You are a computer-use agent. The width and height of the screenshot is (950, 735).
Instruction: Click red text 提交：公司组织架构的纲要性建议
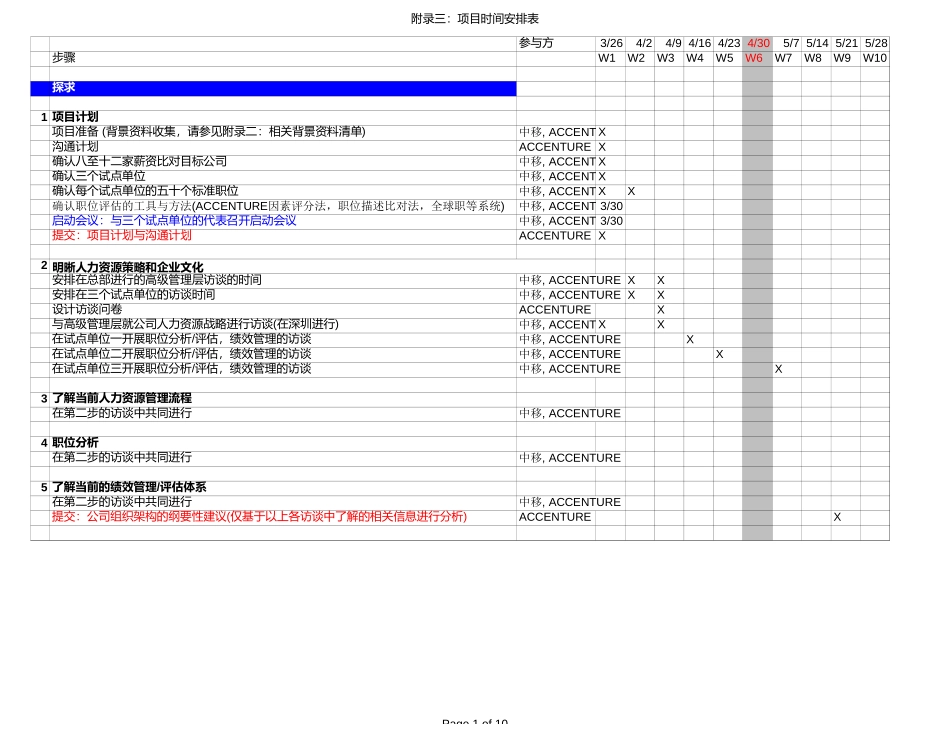[259, 516]
